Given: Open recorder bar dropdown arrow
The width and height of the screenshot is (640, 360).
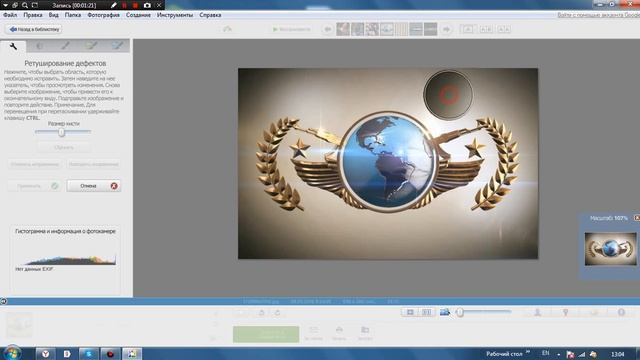Looking at the screenshot, I should coord(5,5).
